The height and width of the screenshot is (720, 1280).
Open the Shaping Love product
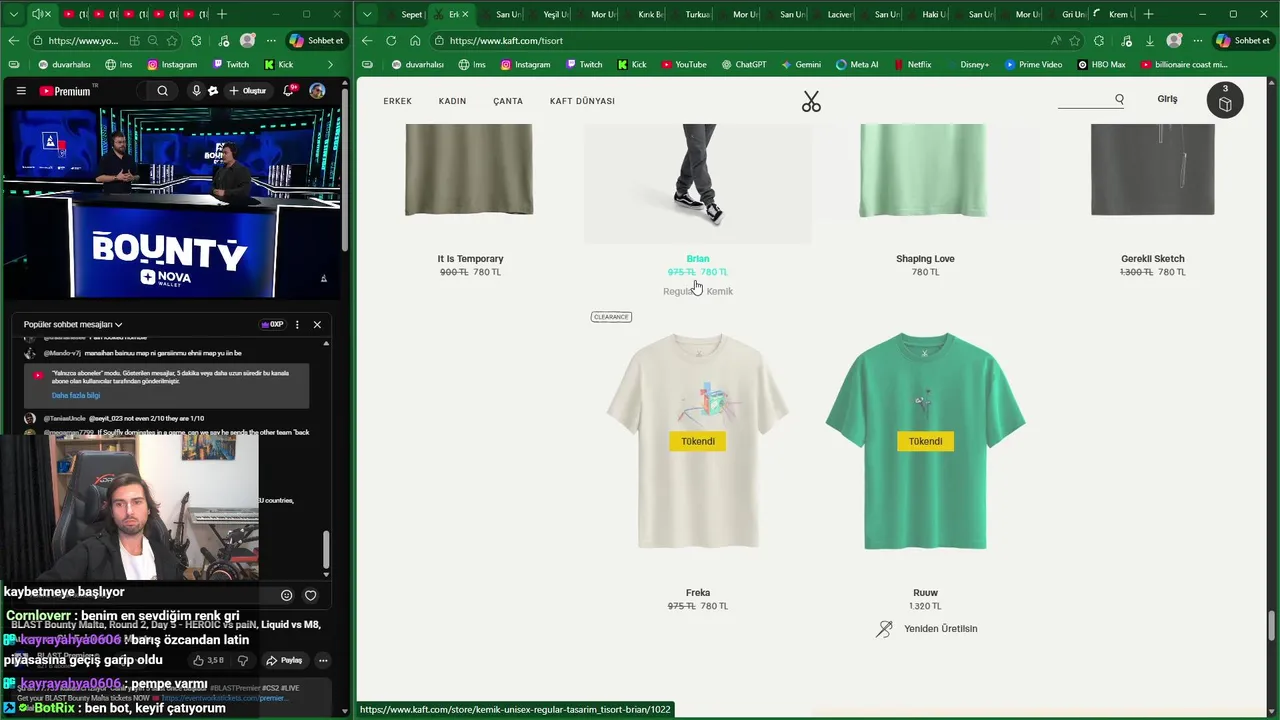click(925, 259)
